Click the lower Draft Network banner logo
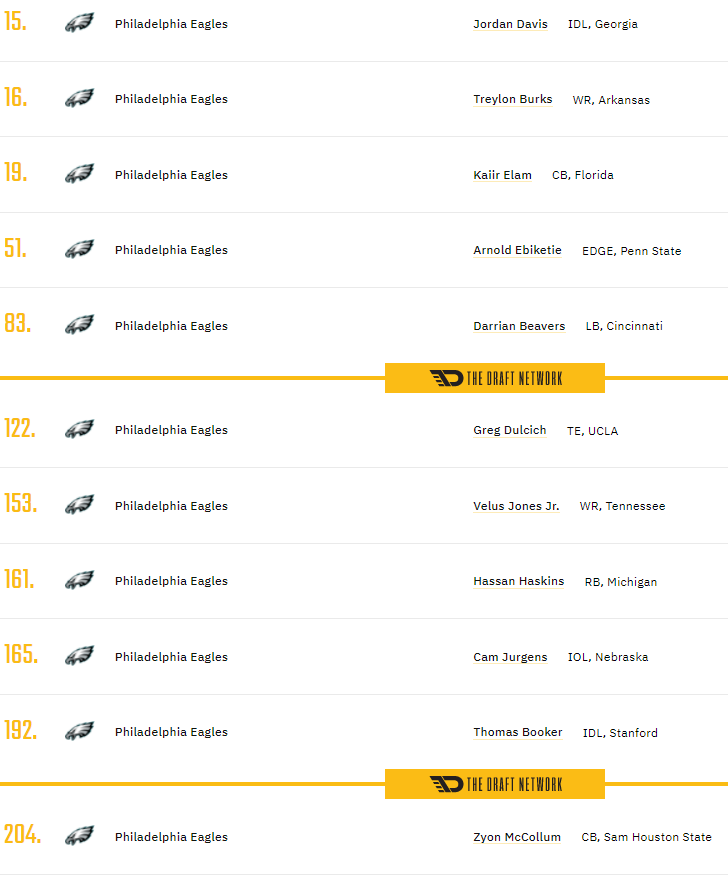728x882 pixels. pos(495,784)
